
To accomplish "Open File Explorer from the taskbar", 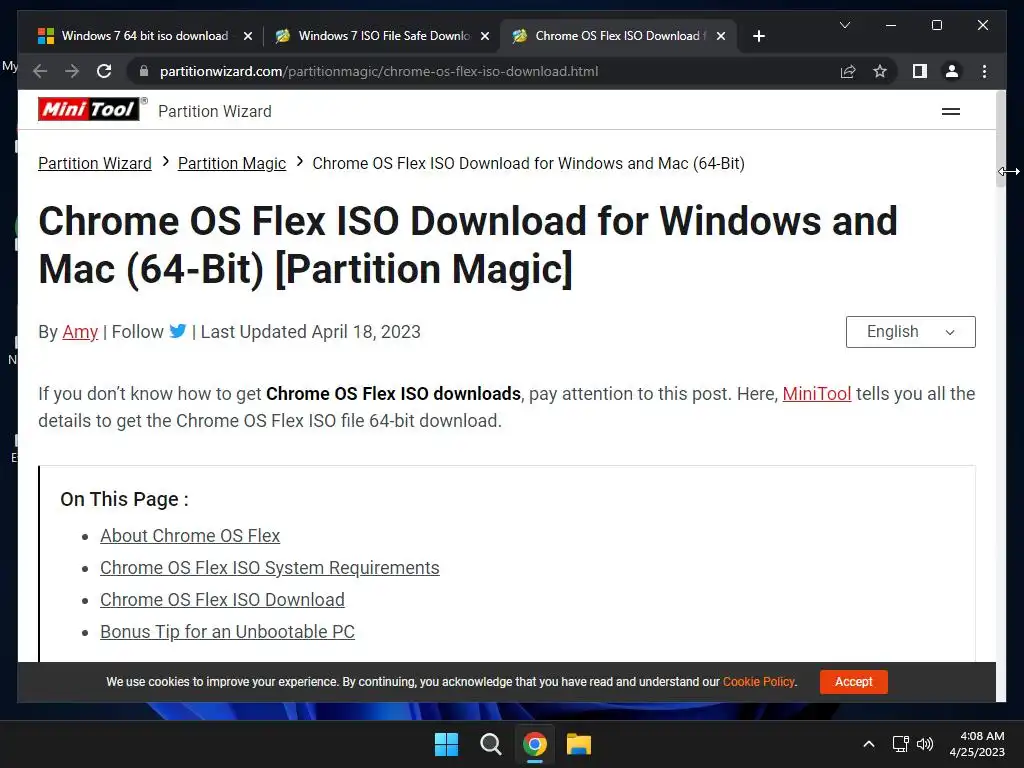I will click(579, 744).
